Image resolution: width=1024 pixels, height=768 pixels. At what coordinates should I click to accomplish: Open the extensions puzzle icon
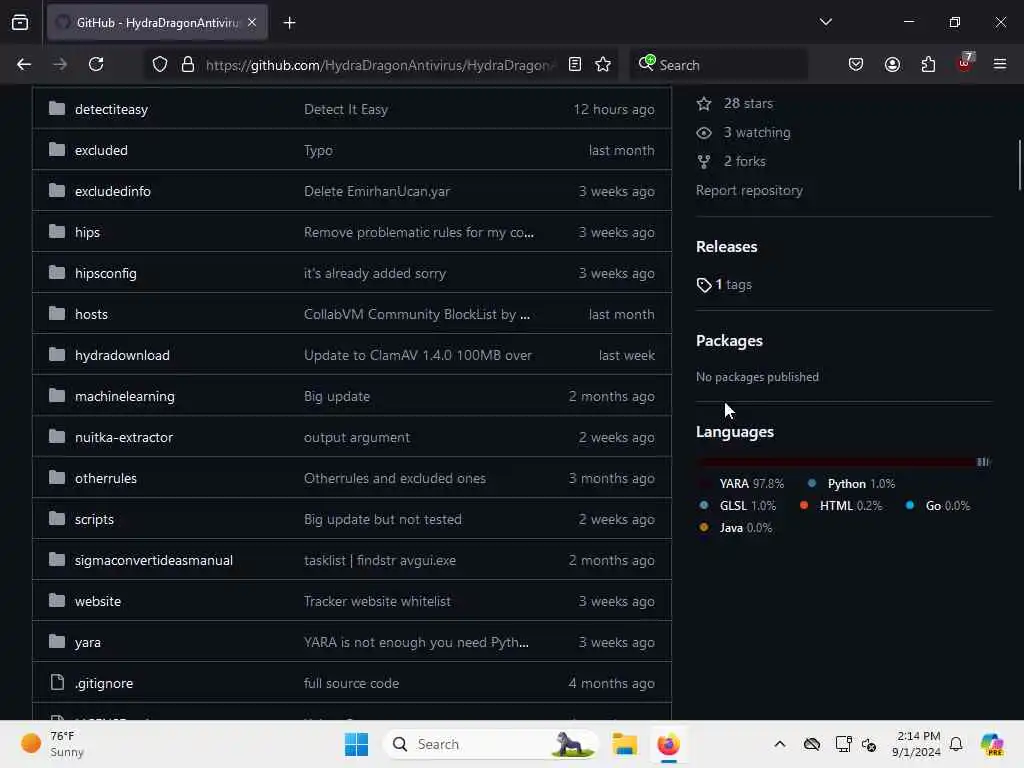pos(928,64)
